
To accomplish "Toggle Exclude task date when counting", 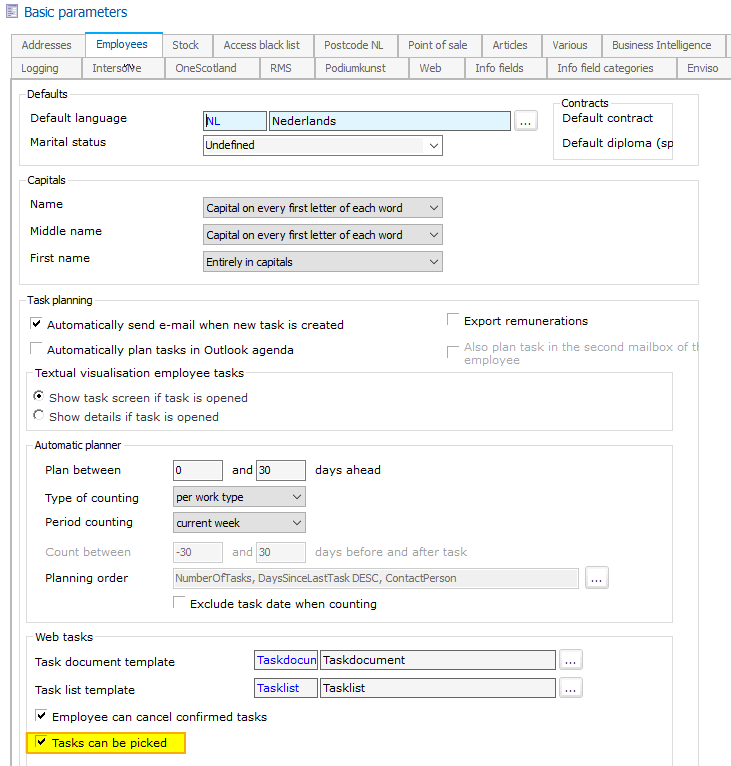I will click(x=180, y=603).
